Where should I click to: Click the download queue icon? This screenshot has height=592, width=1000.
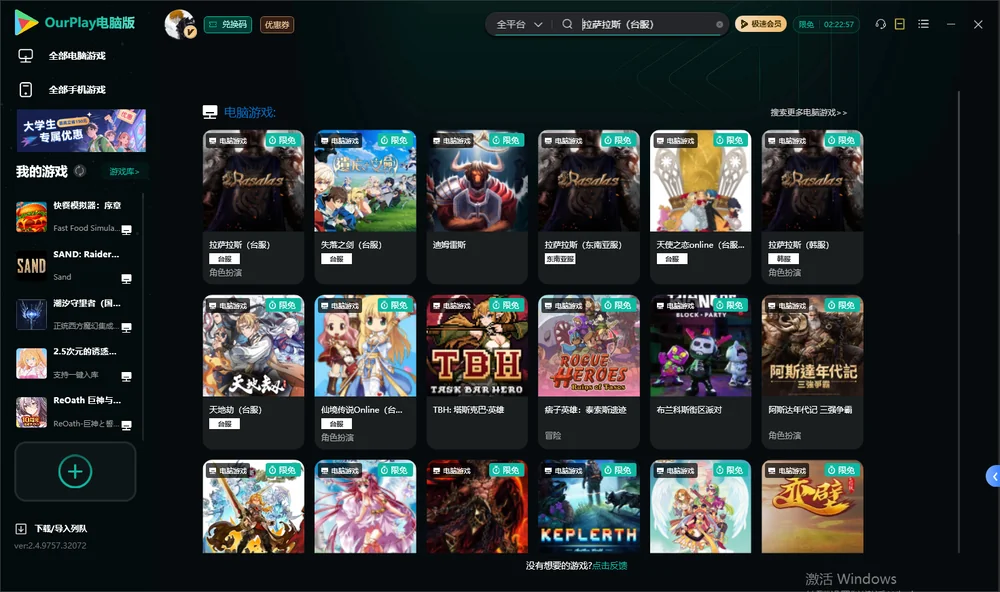click(x=21, y=528)
